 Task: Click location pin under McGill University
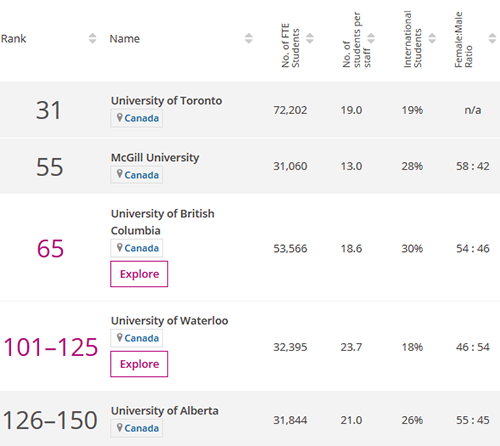[x=119, y=174]
